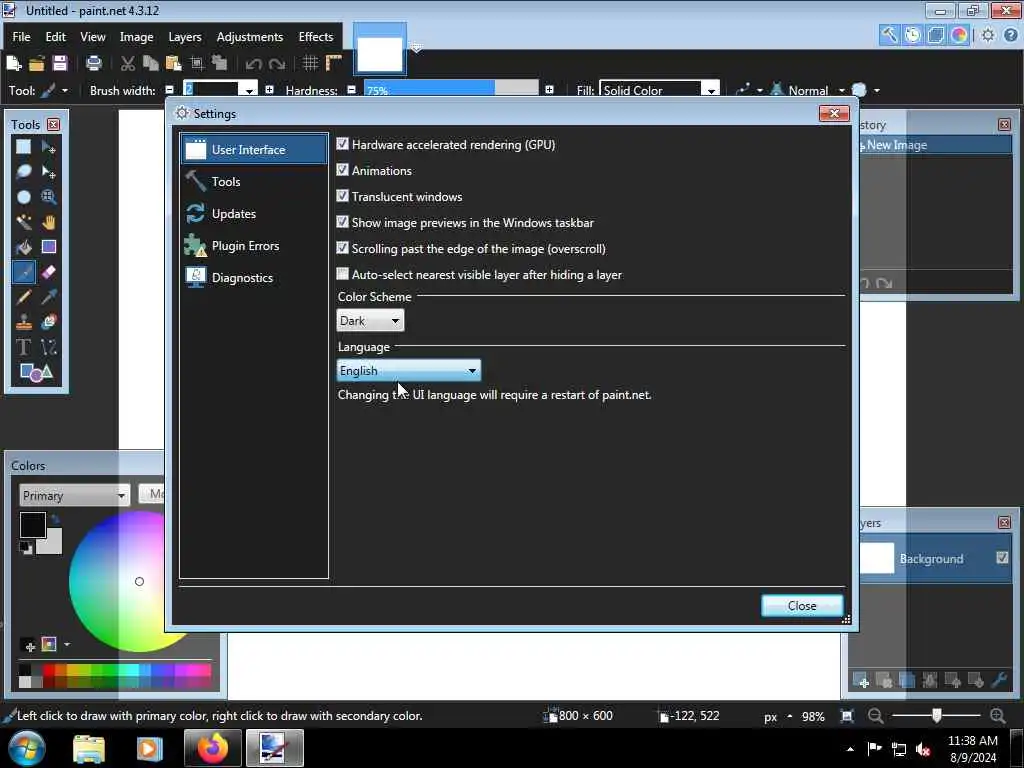Click the Open file folder icon
Viewport: 1024px width, 768px height.
pos(37,63)
